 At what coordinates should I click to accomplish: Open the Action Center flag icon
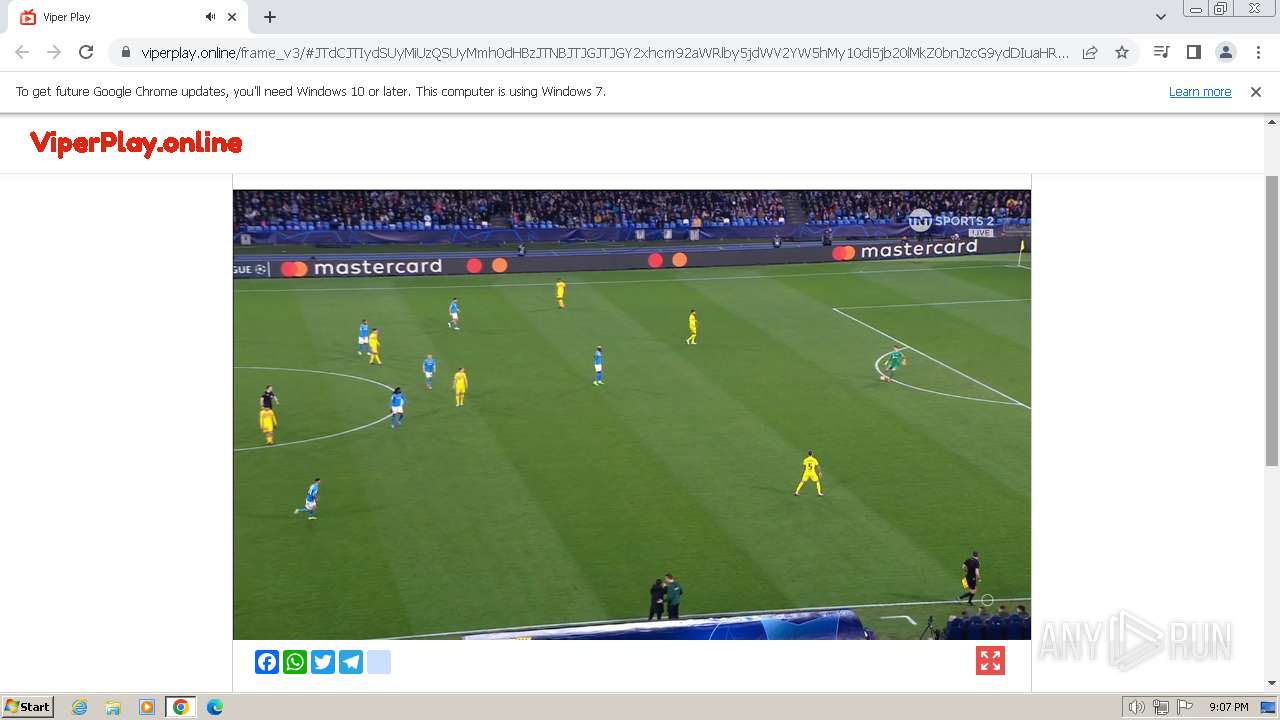(1185, 707)
